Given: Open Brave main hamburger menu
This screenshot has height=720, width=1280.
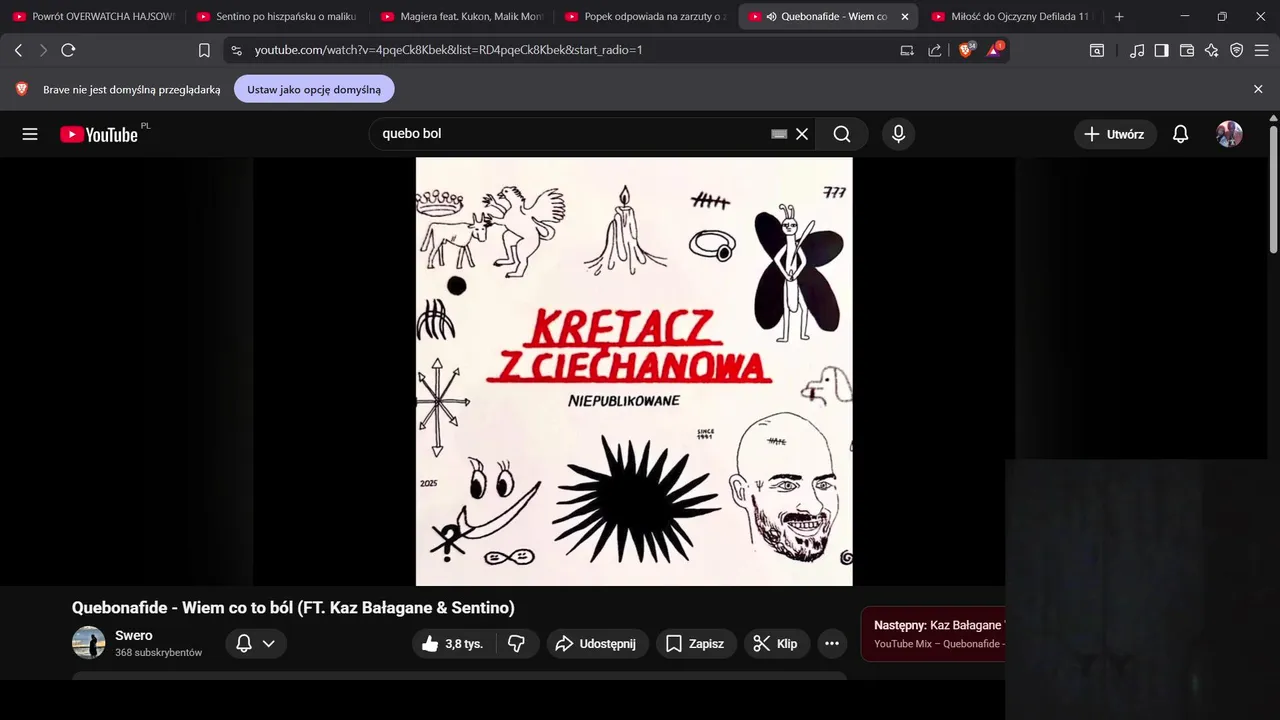Looking at the screenshot, I should pyautogui.click(x=1262, y=50).
